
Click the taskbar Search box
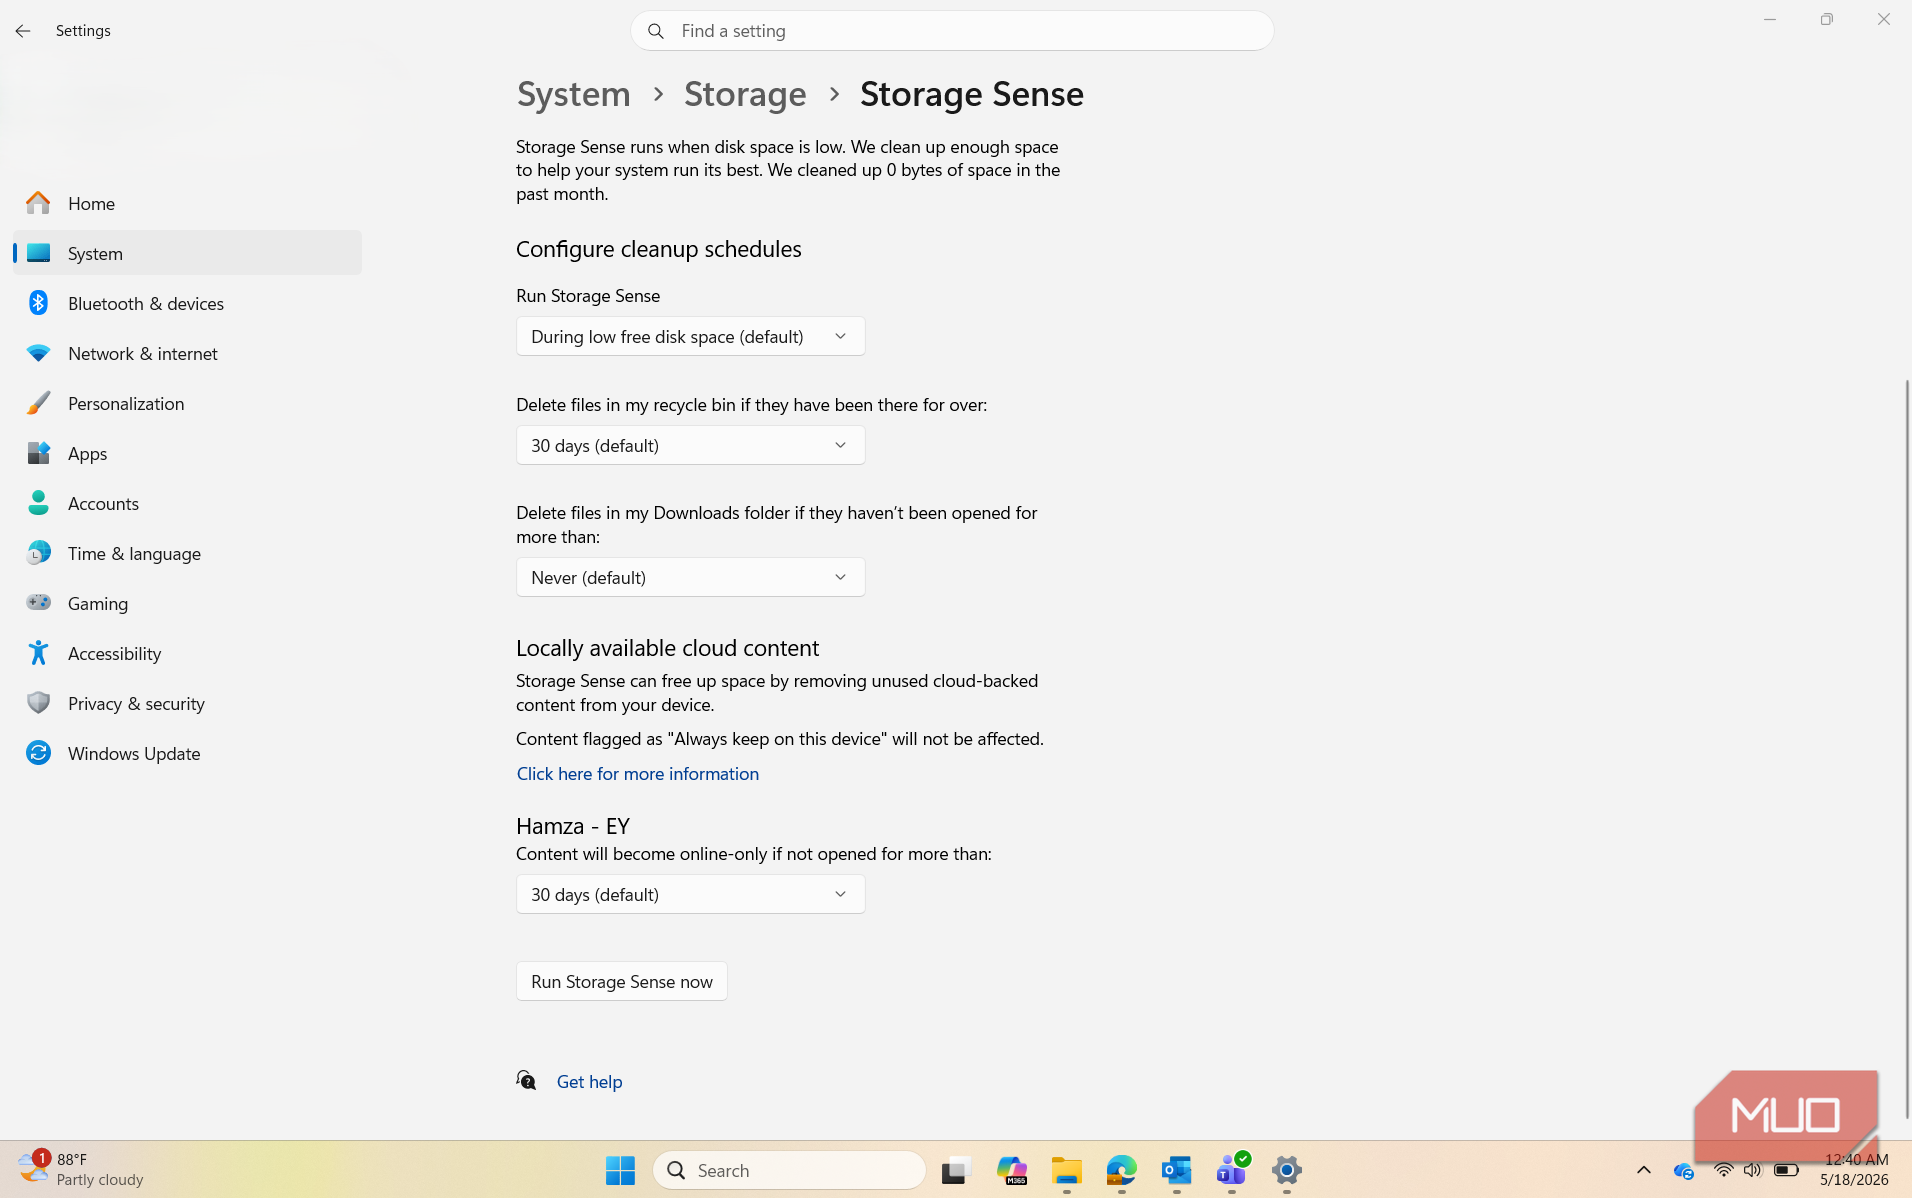pyautogui.click(x=789, y=1170)
